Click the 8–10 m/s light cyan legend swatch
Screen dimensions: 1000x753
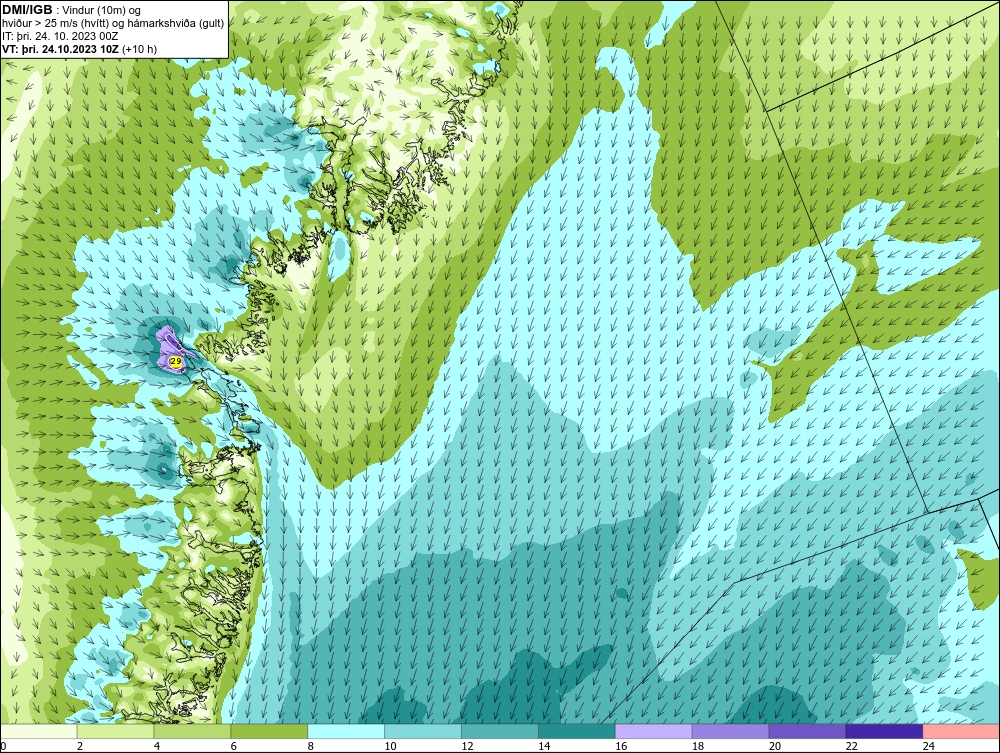click(346, 731)
